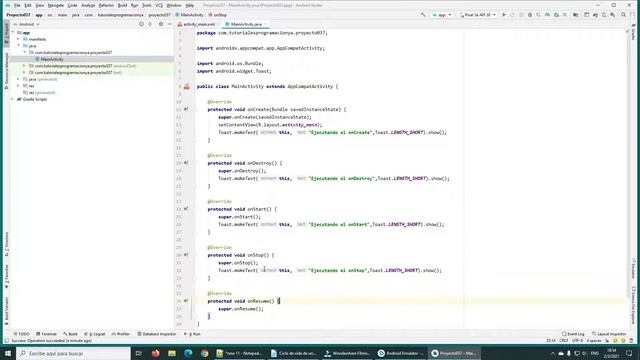The width and height of the screenshot is (640, 360).
Task: Open the Search Everywhere magnifier icon
Action: point(624,15)
